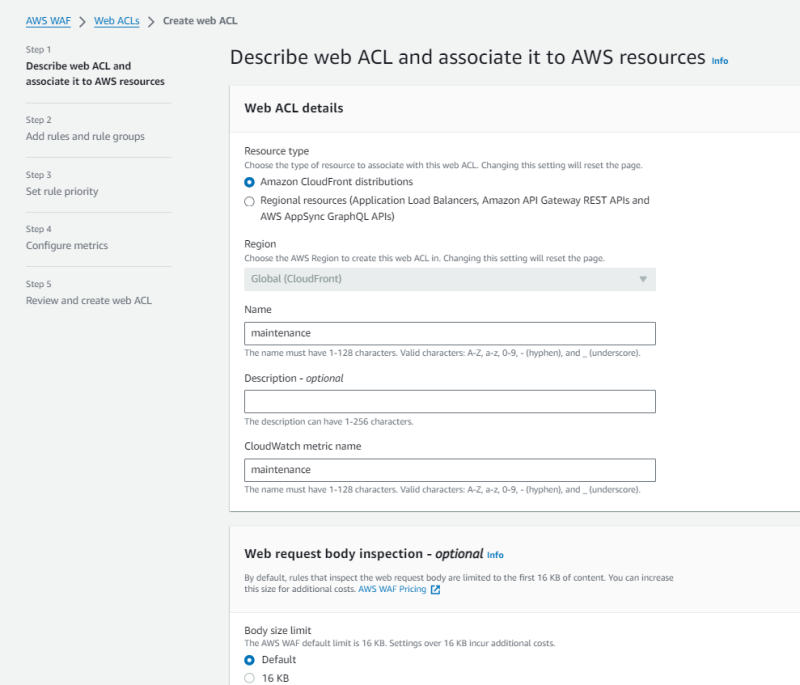800x685 pixels.
Task: Click the CloudWatch metric name field
Action: click(x=449, y=470)
